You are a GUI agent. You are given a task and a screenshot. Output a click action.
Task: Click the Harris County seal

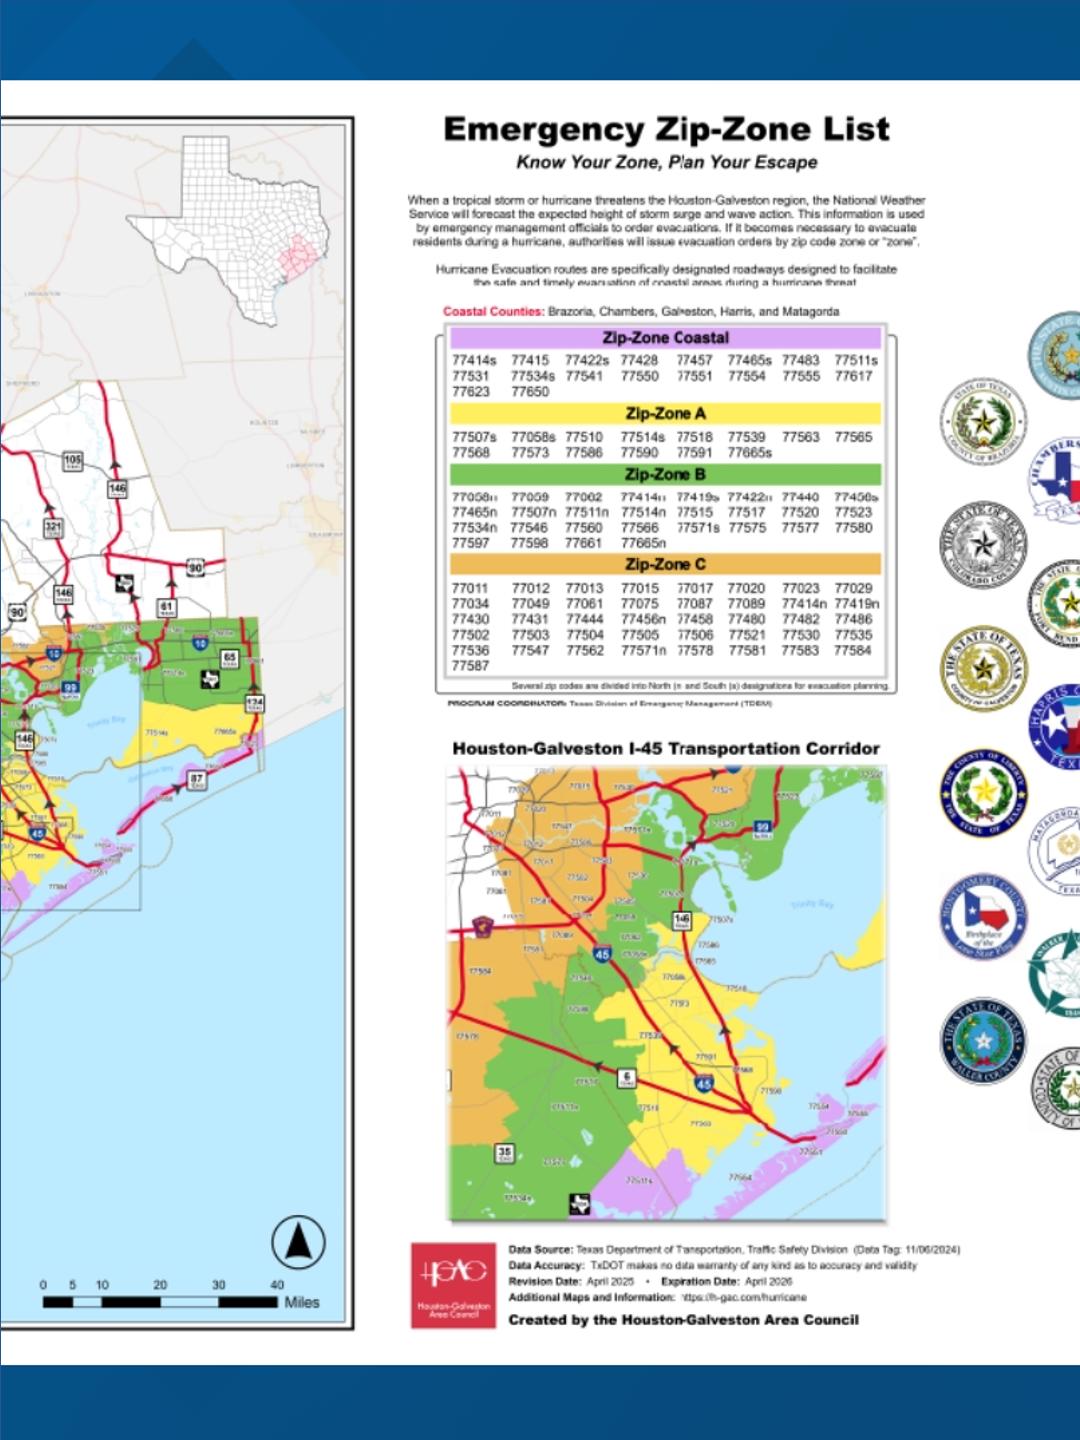(x=1054, y=727)
